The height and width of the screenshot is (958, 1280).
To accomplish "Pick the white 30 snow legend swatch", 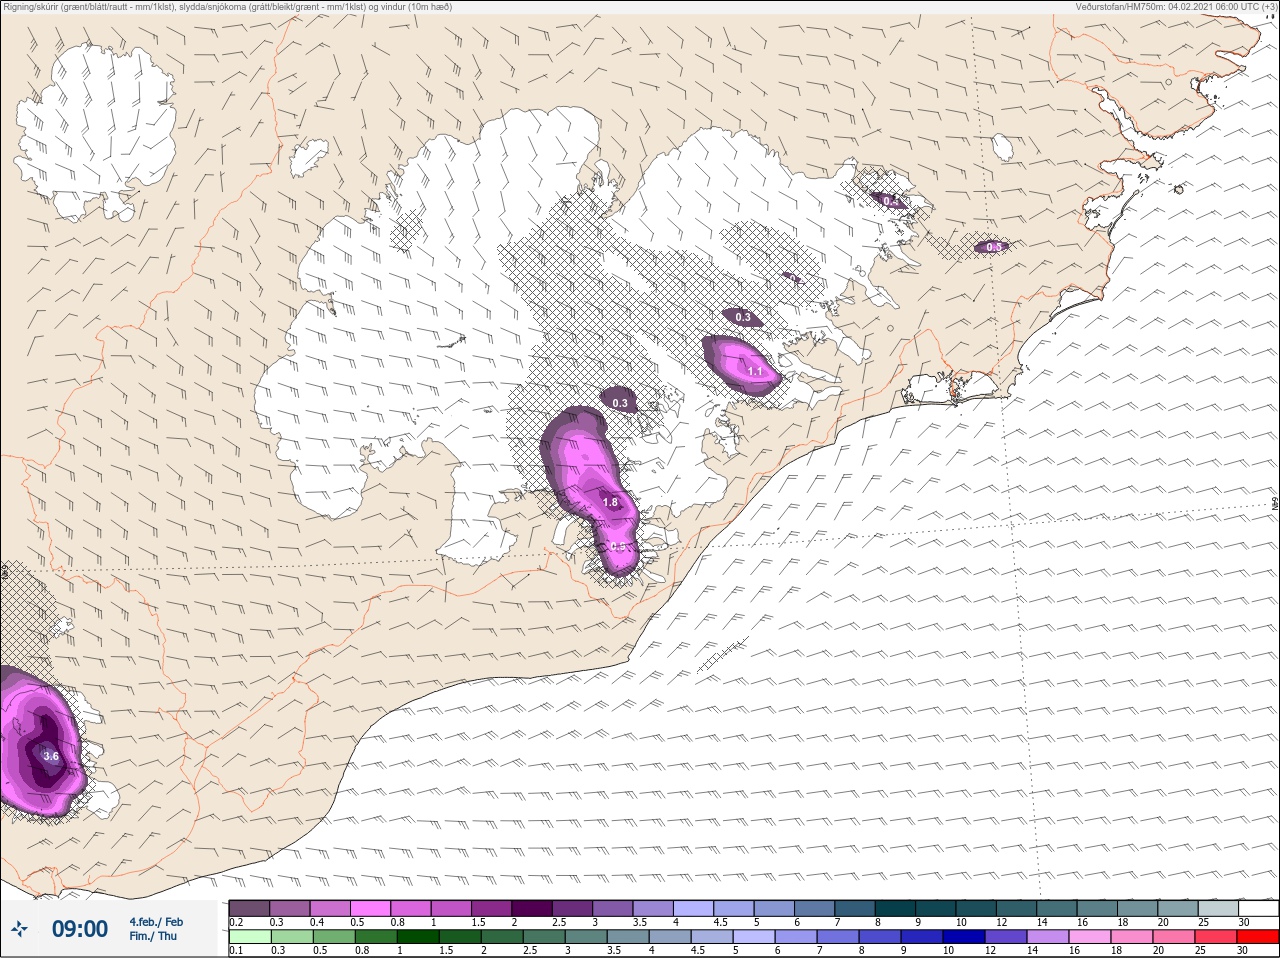I will click(x=1258, y=908).
